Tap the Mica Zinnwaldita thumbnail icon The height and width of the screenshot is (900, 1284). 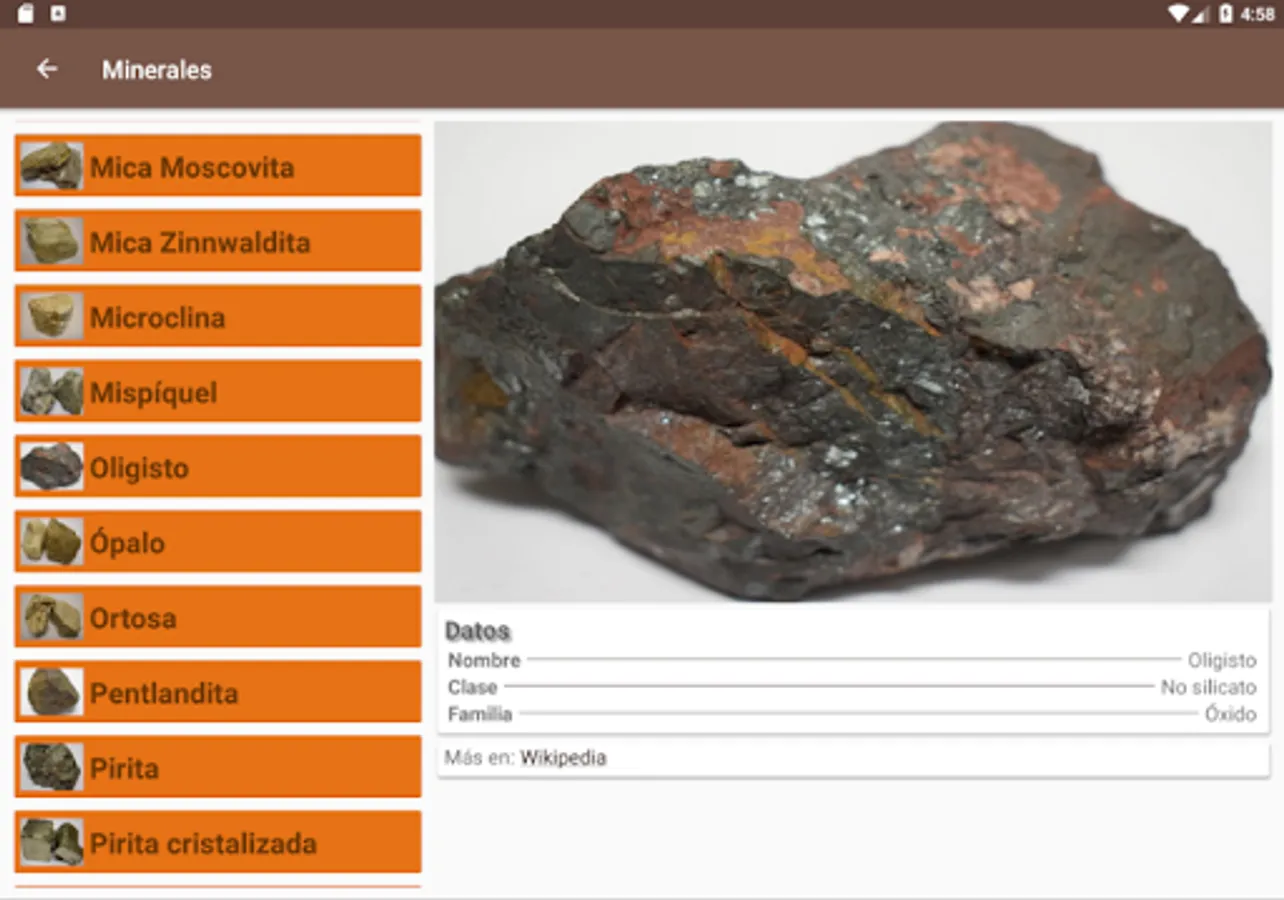pyautogui.click(x=52, y=241)
